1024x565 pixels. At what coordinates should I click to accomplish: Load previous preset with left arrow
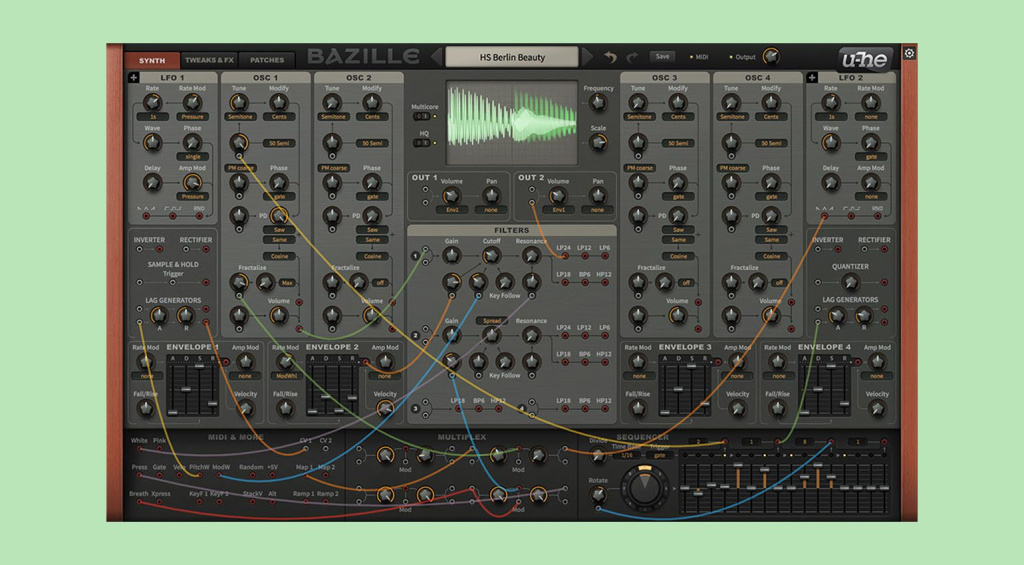pyautogui.click(x=436, y=57)
